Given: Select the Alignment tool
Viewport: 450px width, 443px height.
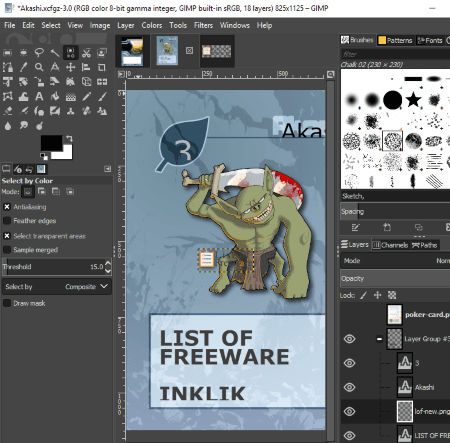Looking at the screenshot, I should (86, 67).
